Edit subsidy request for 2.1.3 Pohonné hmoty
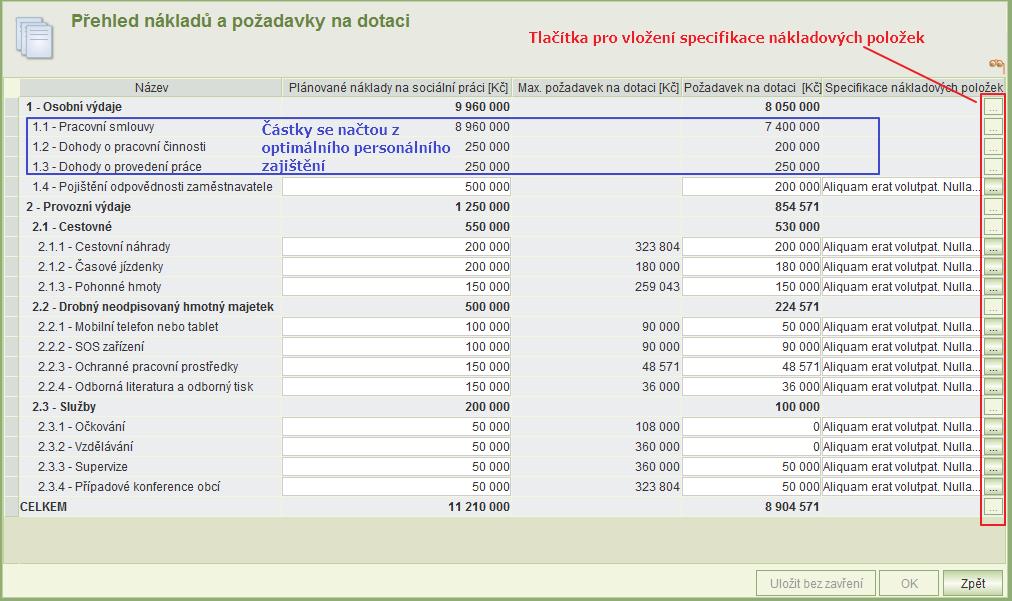This screenshot has width=1012, height=601. point(751,287)
